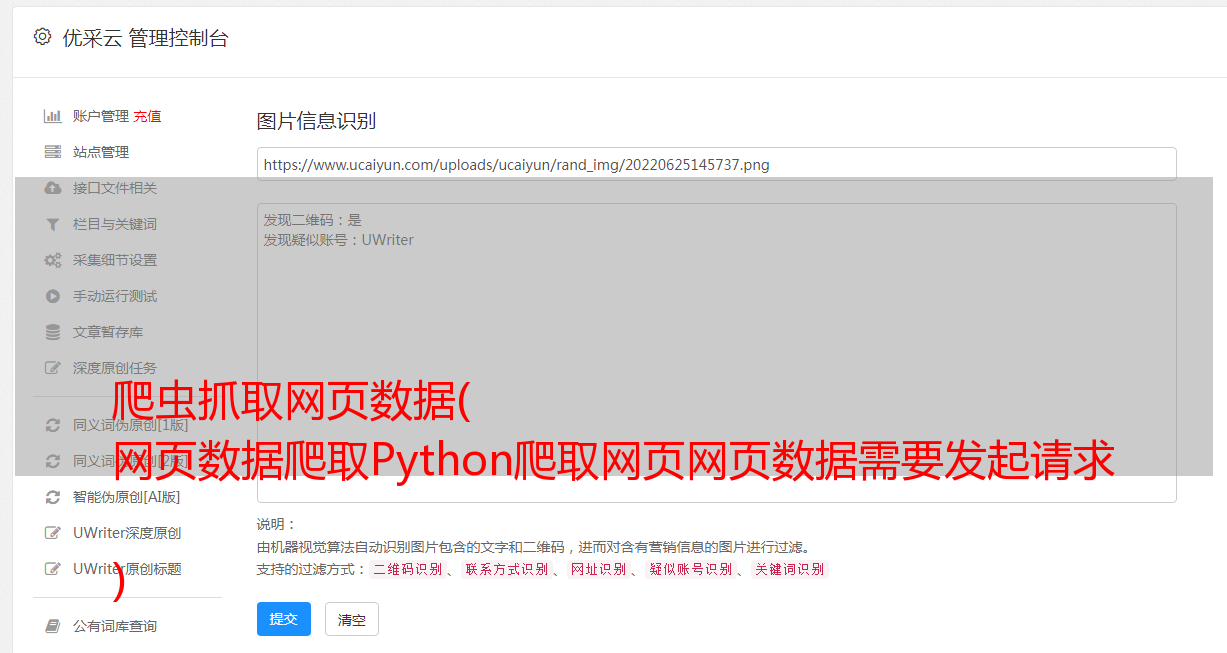This screenshot has height=653, width=1227.
Task: Click the recognition results text area
Action: click(x=716, y=353)
